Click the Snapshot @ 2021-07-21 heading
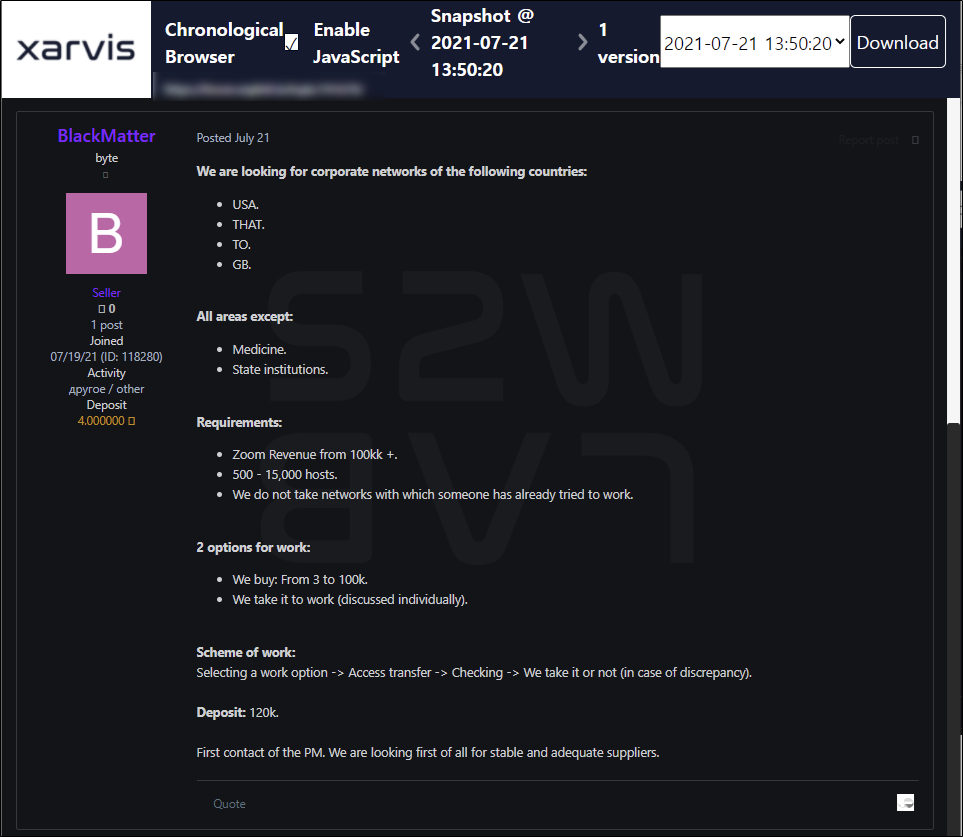 [482, 43]
